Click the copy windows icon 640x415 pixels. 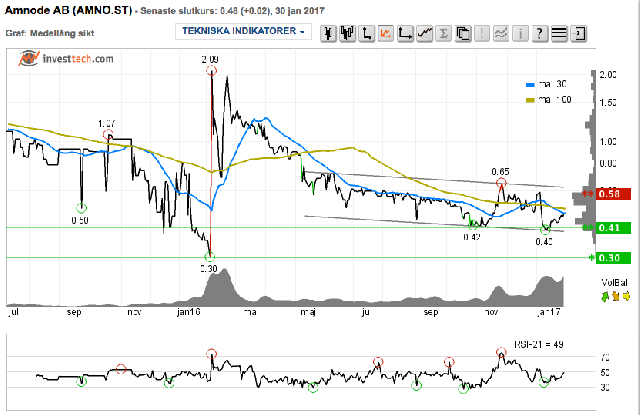(x=463, y=33)
